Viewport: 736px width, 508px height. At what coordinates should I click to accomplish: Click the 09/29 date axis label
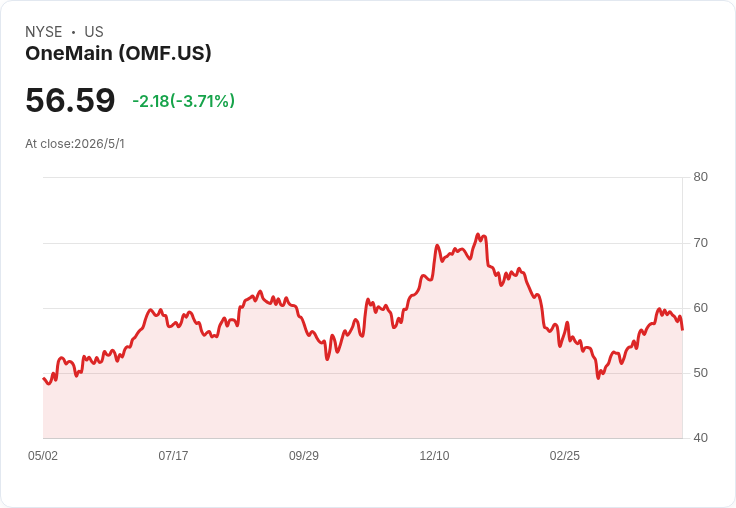(x=304, y=456)
